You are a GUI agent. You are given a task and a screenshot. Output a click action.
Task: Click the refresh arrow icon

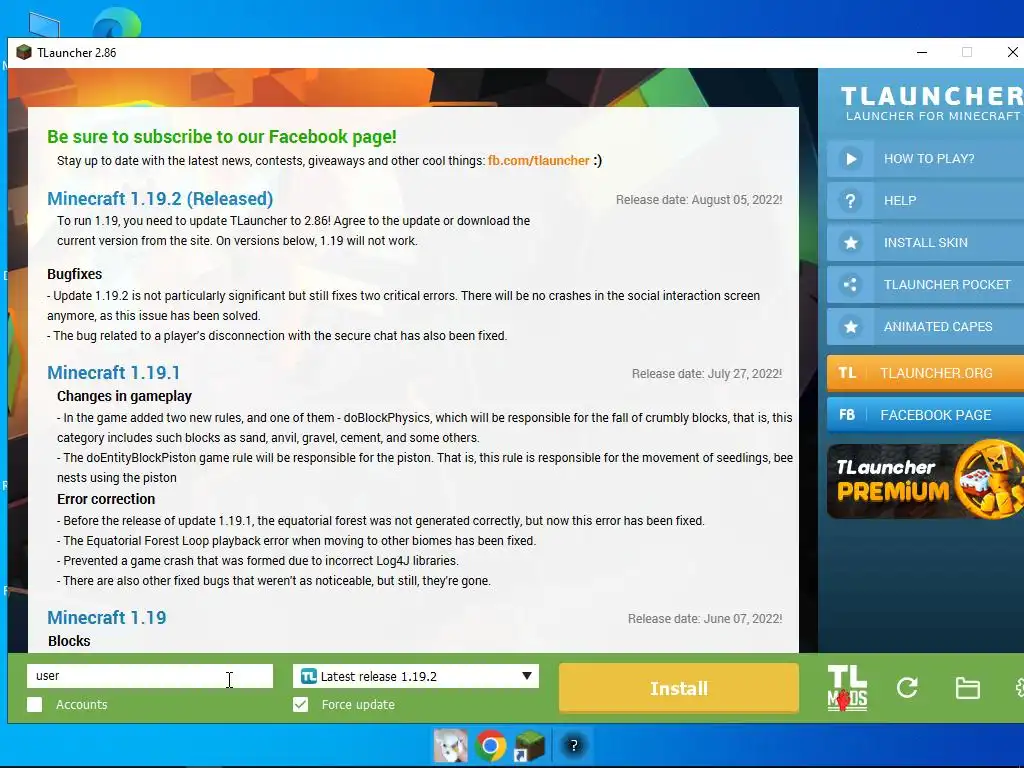(x=907, y=688)
